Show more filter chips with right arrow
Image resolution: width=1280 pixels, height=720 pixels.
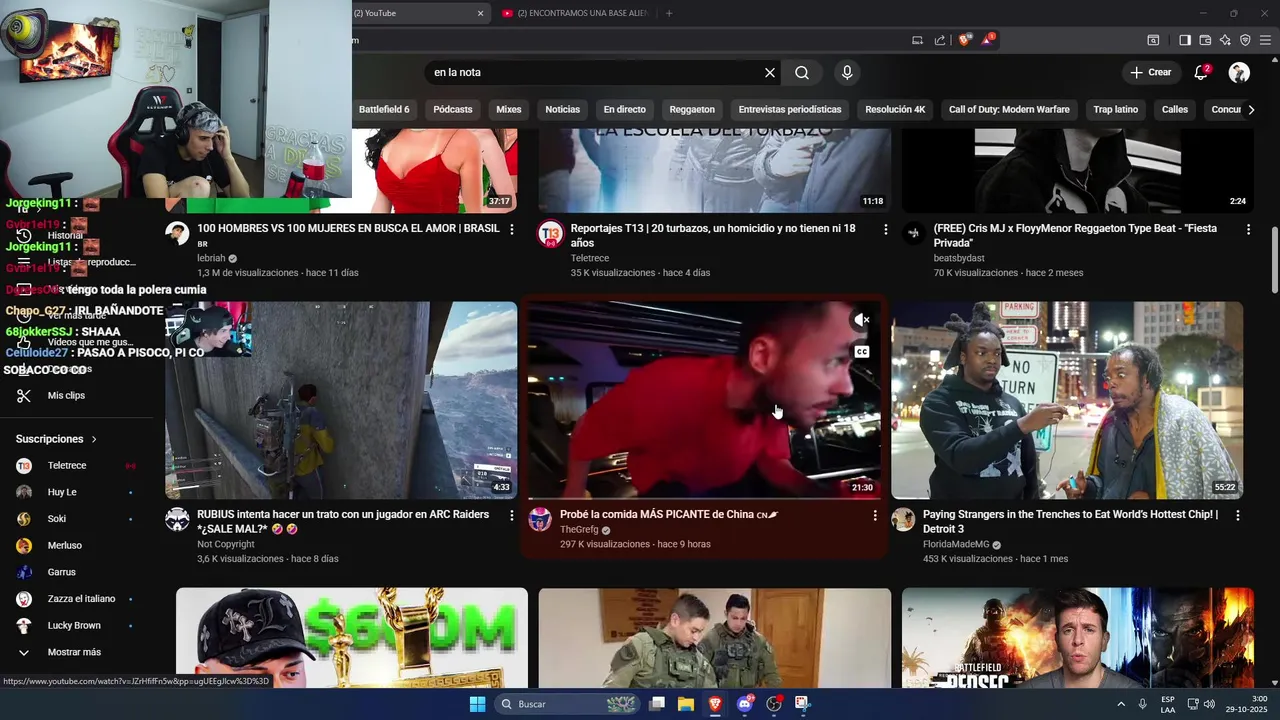pyautogui.click(x=1251, y=110)
